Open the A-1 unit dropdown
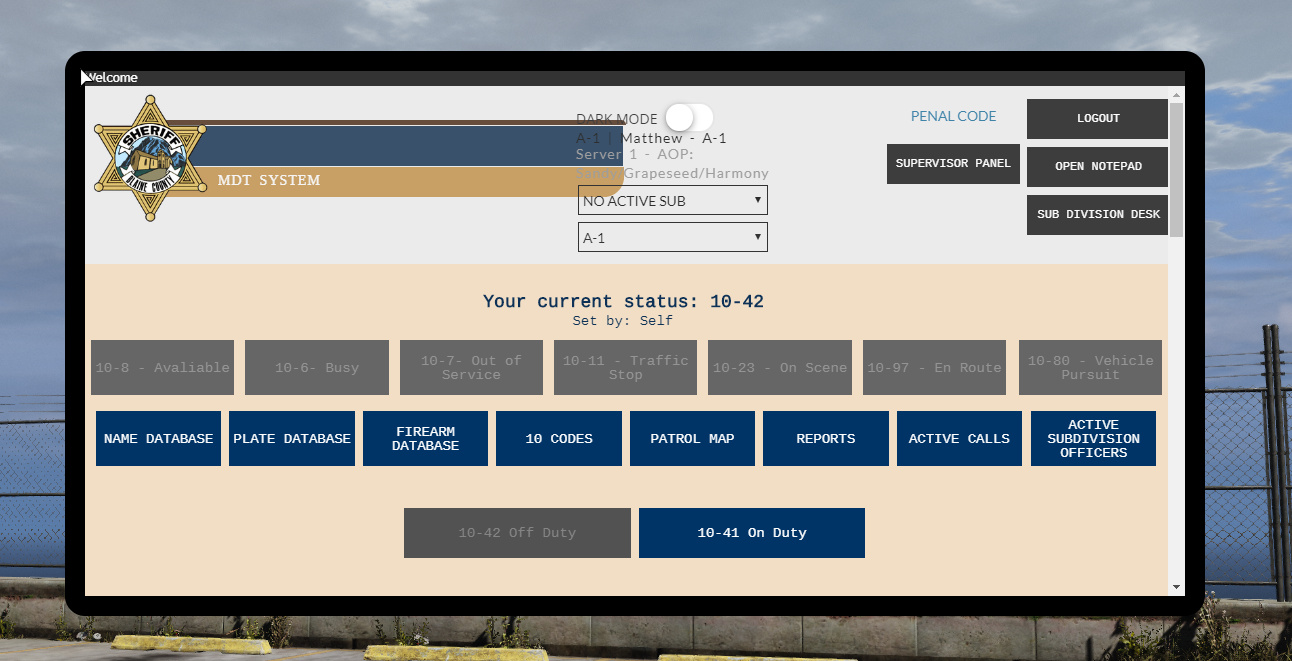 673,237
